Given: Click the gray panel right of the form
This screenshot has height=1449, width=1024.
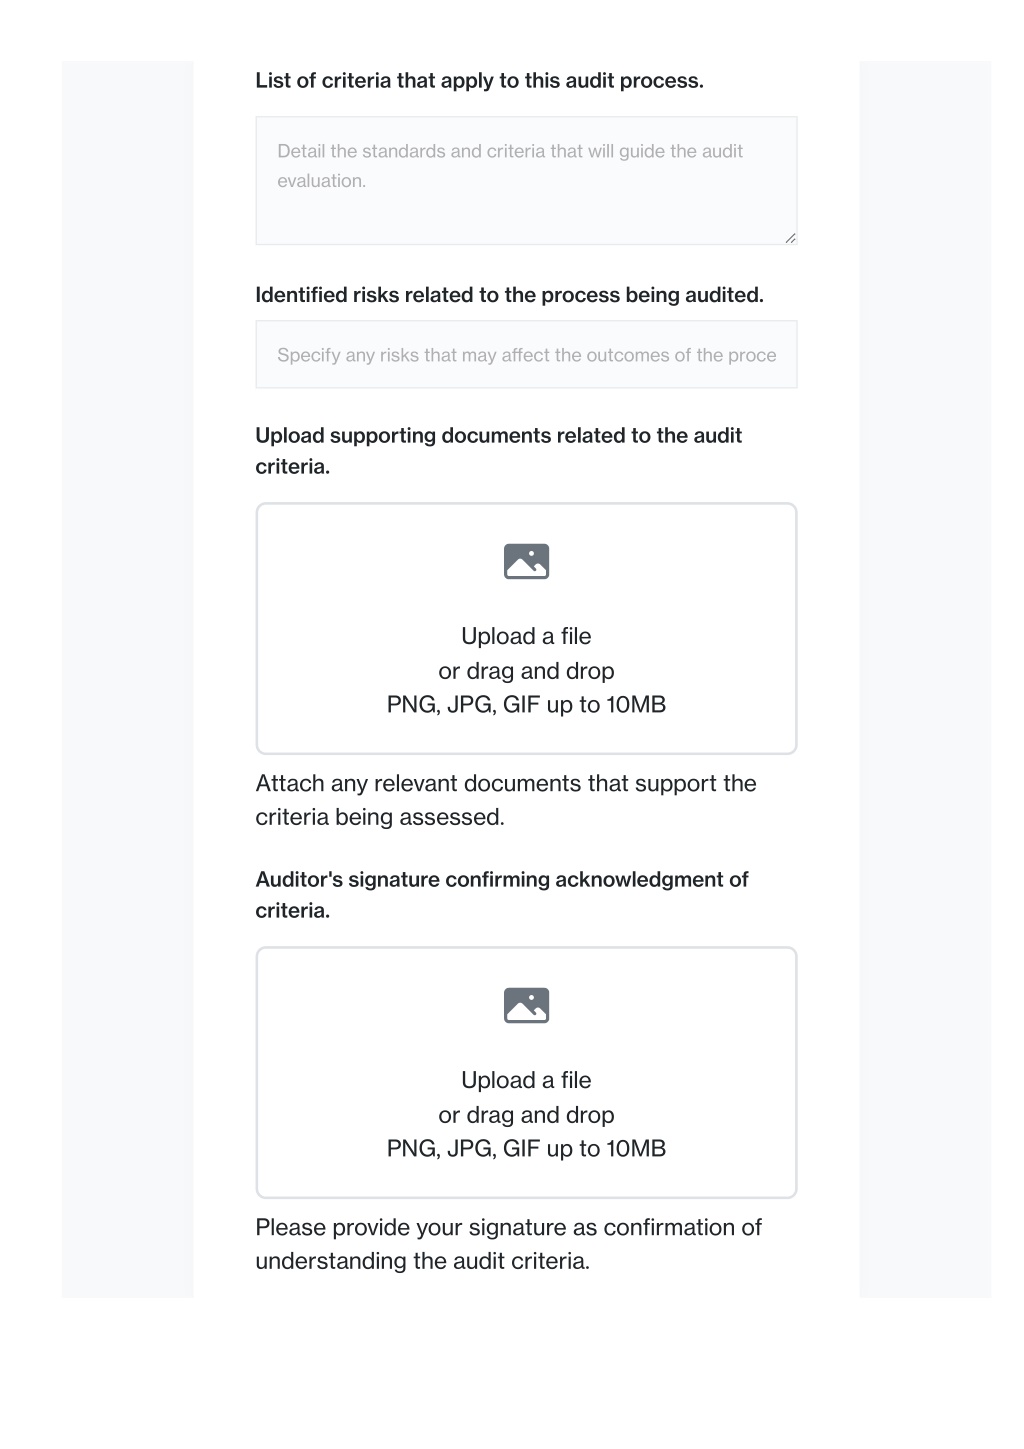Looking at the screenshot, I should coord(925,680).
